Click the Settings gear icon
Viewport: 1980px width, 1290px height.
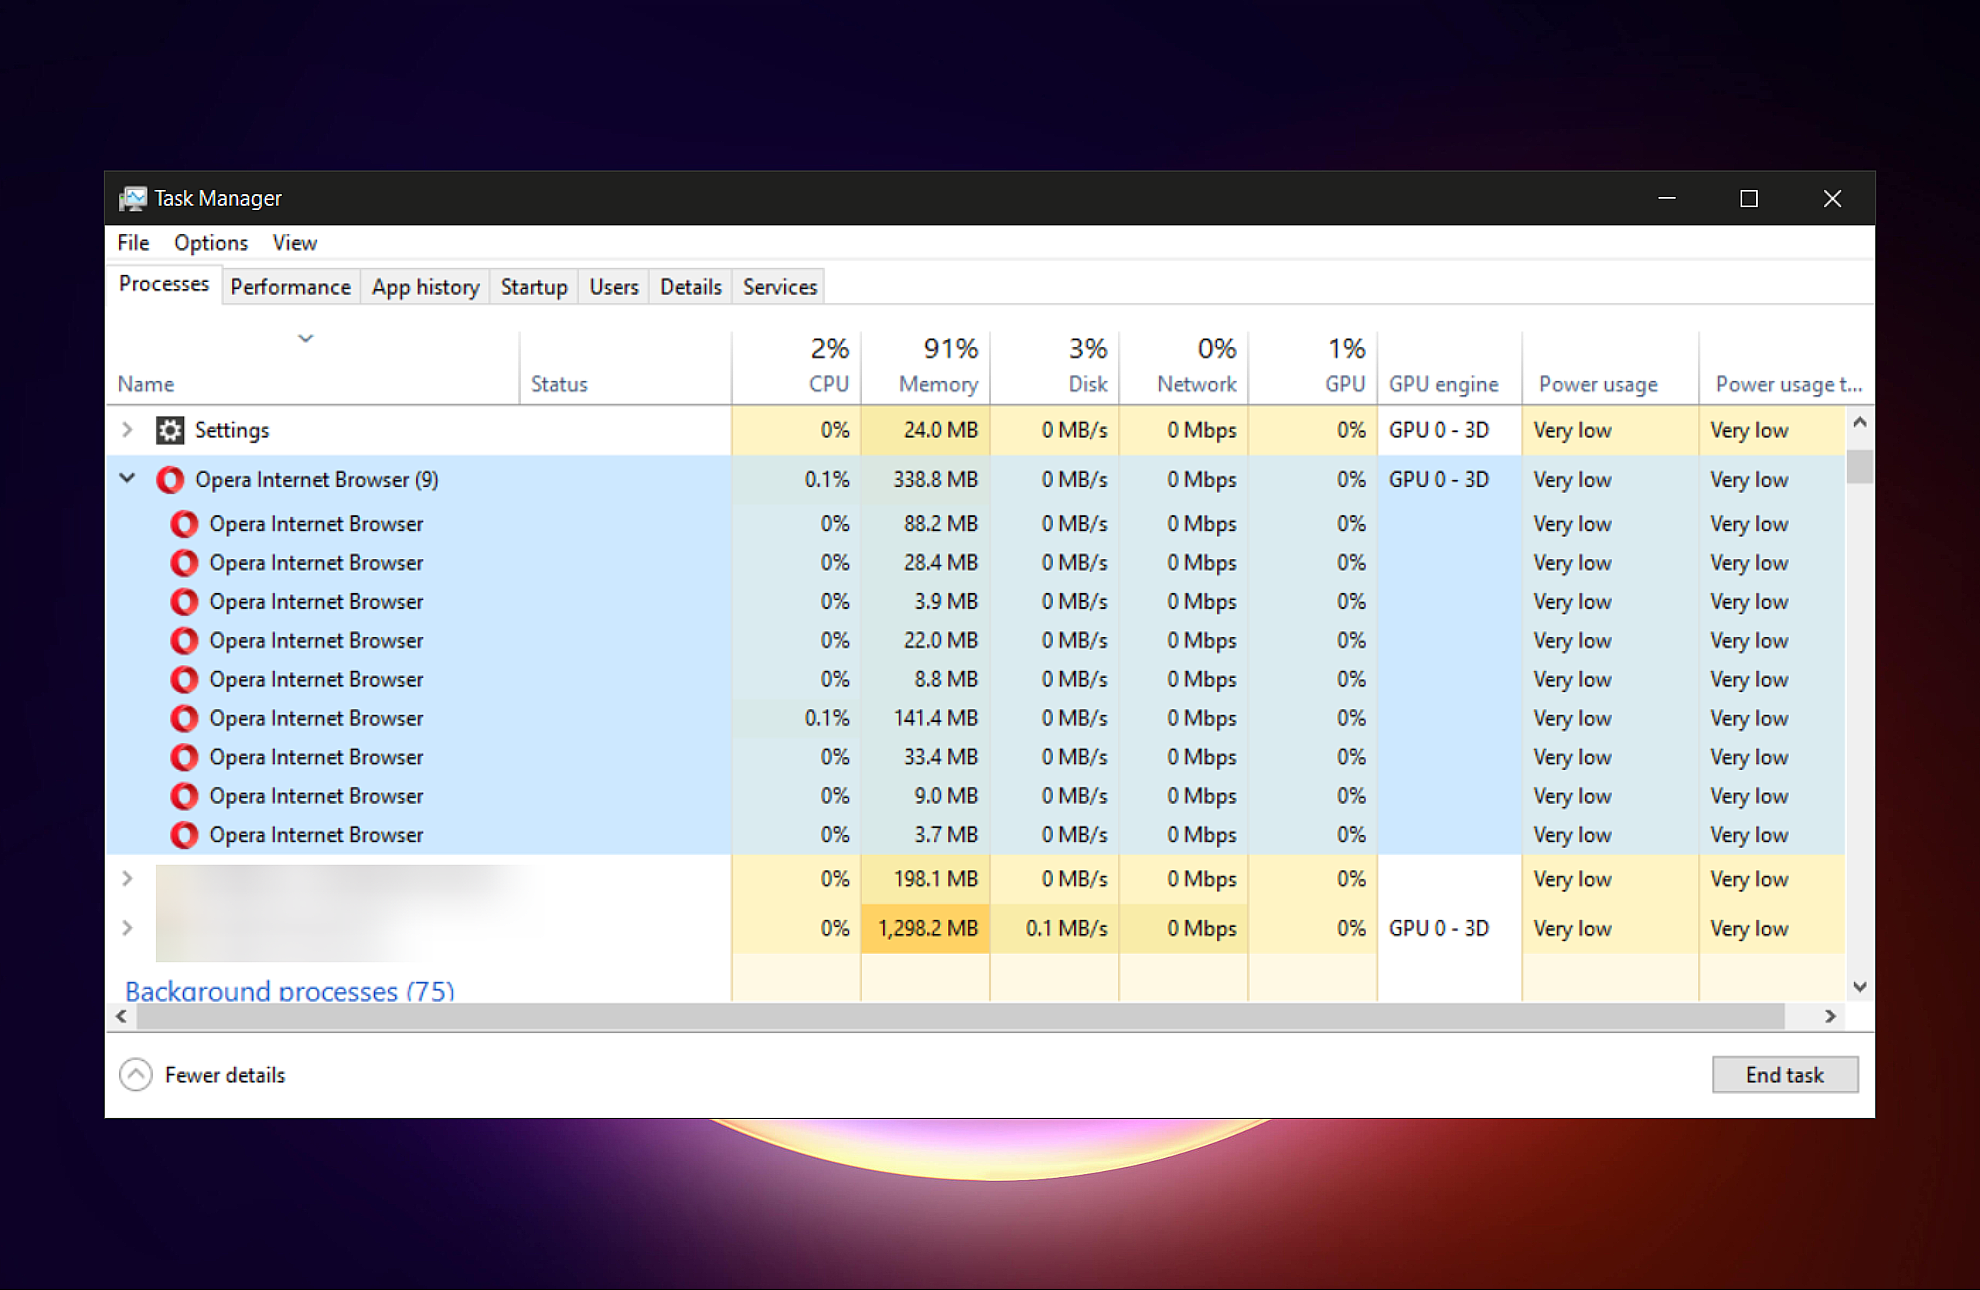coord(170,430)
